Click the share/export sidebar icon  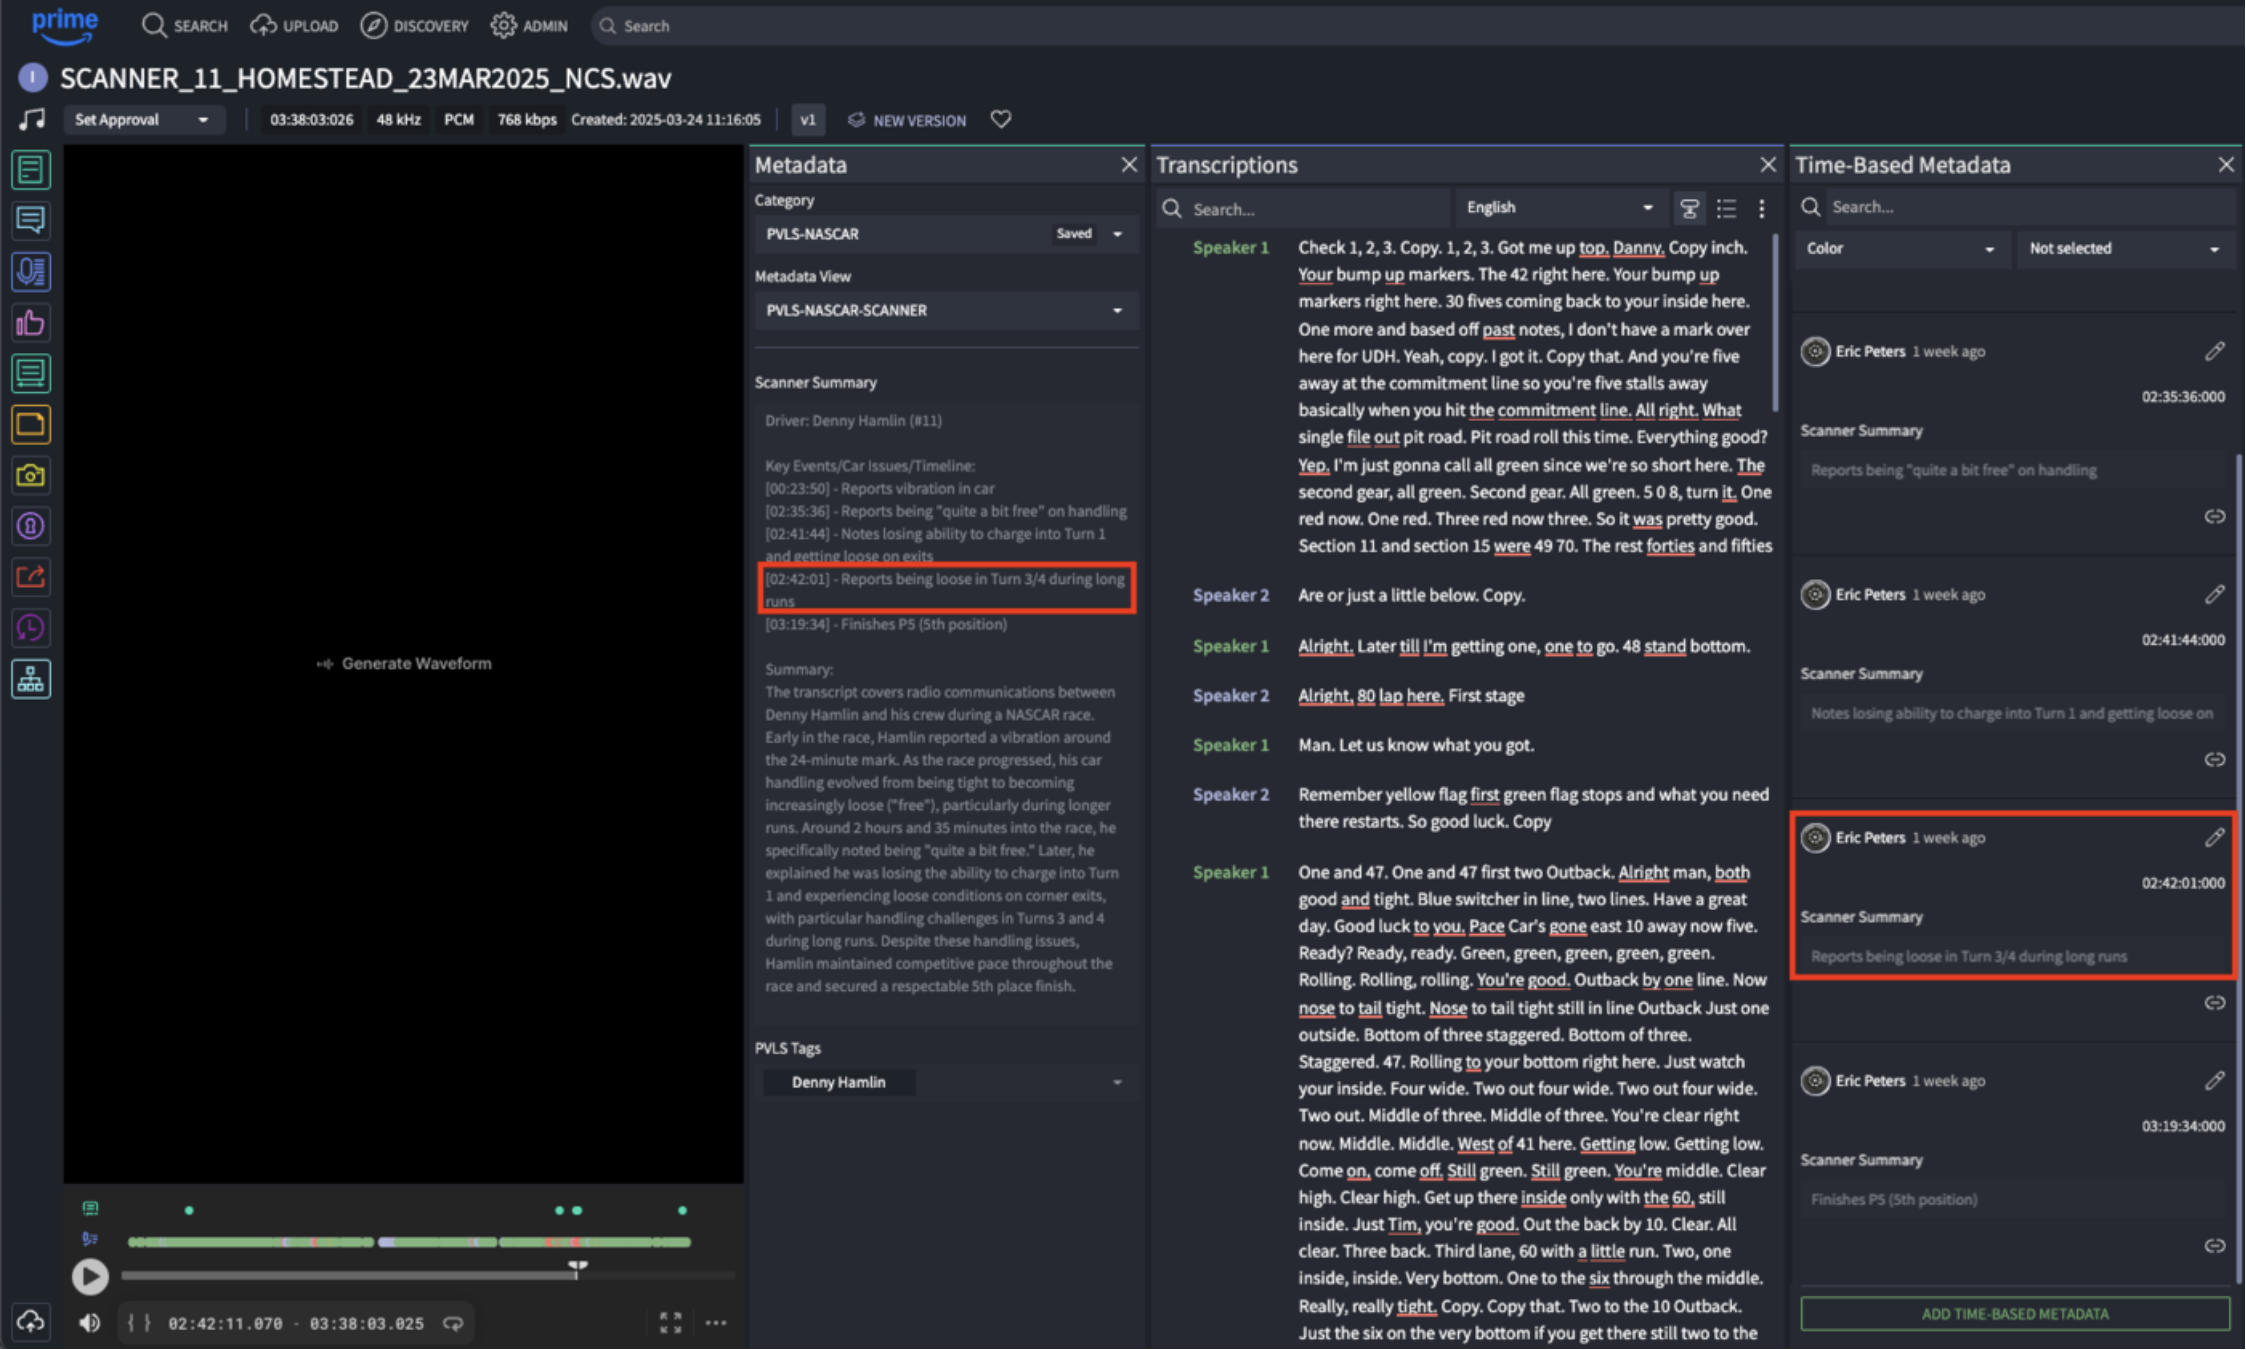tap(30, 577)
